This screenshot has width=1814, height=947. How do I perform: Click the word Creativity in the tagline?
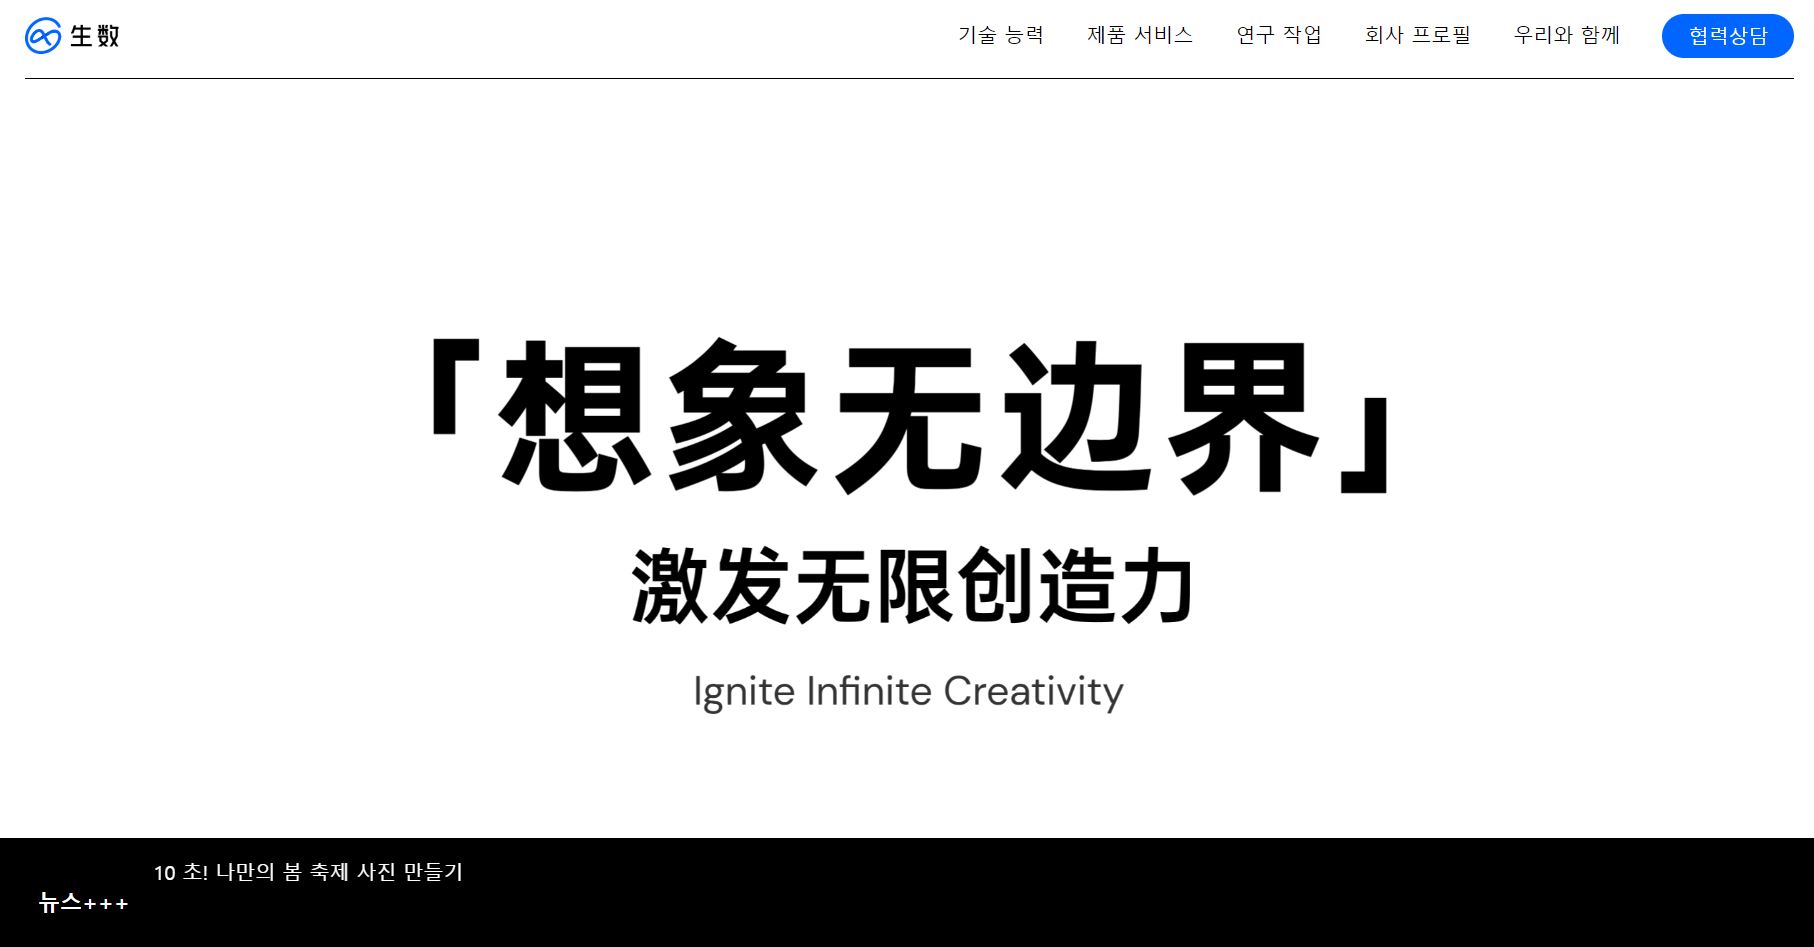(x=1033, y=692)
